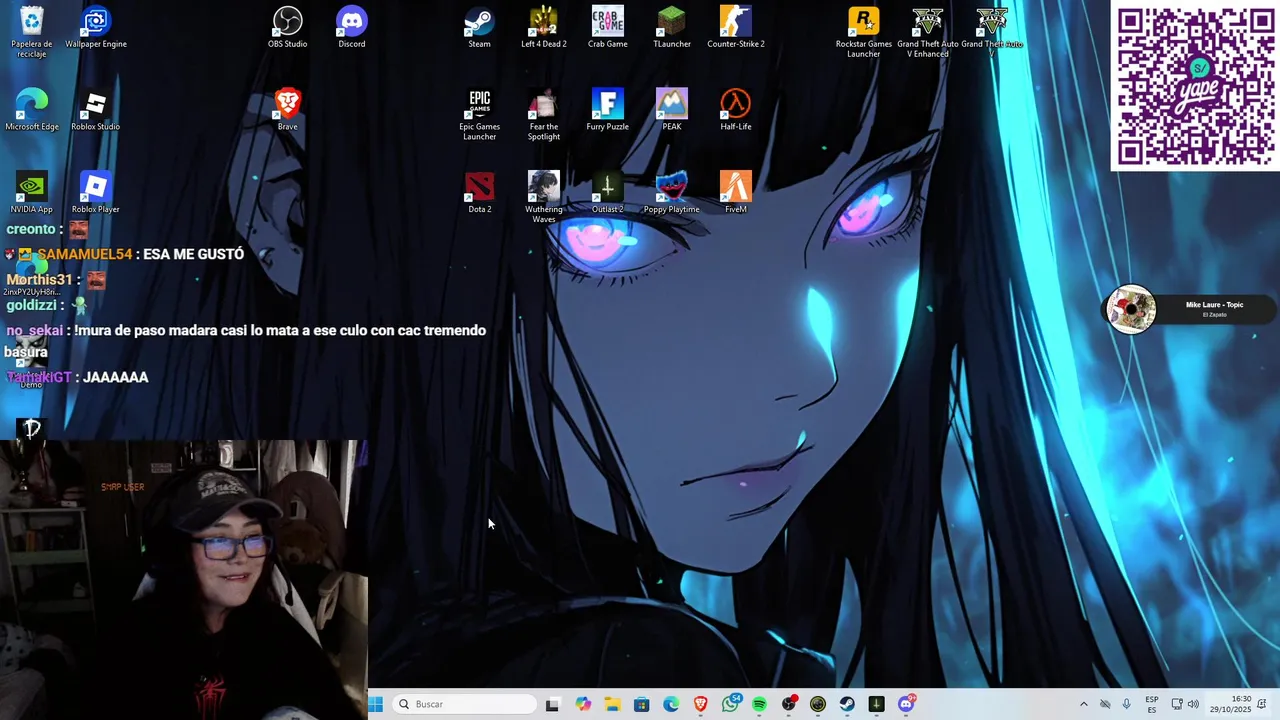Open WhatsApp from the taskbar

pos(731,704)
